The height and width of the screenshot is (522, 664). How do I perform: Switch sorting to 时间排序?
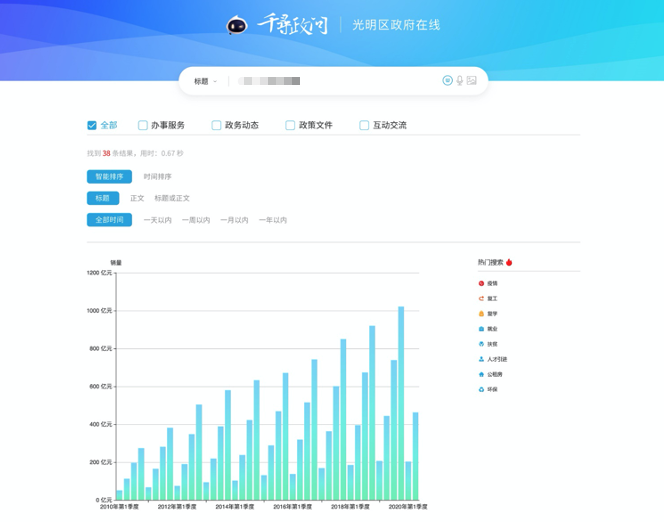click(x=157, y=177)
